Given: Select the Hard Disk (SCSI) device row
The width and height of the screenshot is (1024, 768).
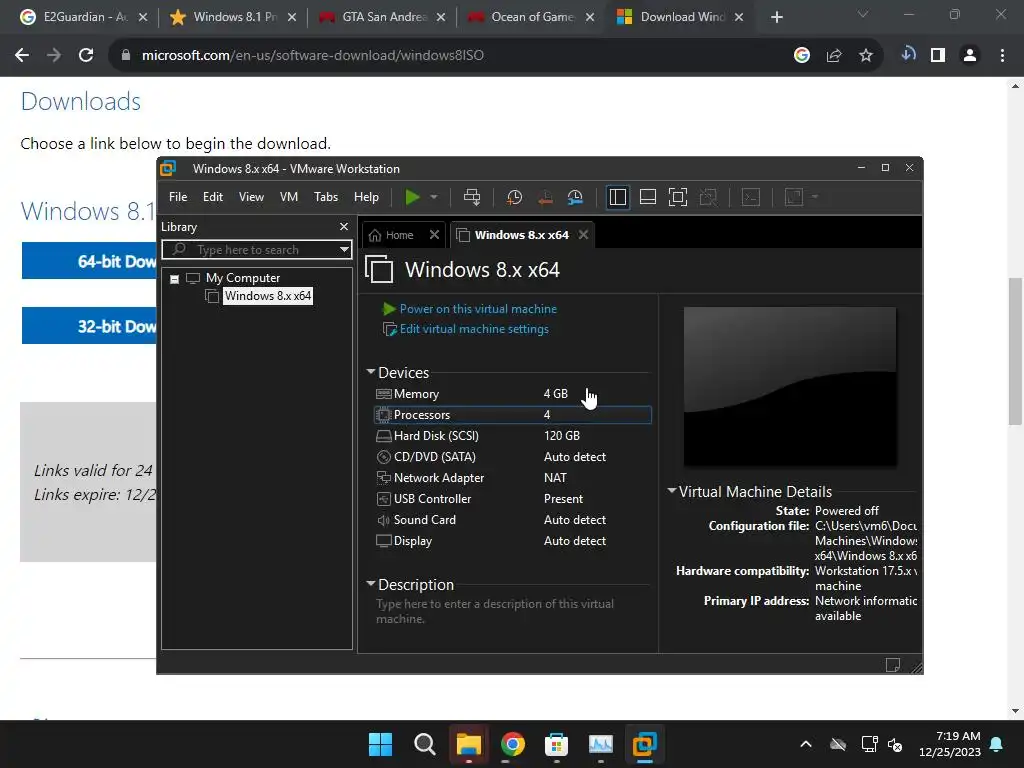Looking at the screenshot, I should pyautogui.click(x=513, y=436).
